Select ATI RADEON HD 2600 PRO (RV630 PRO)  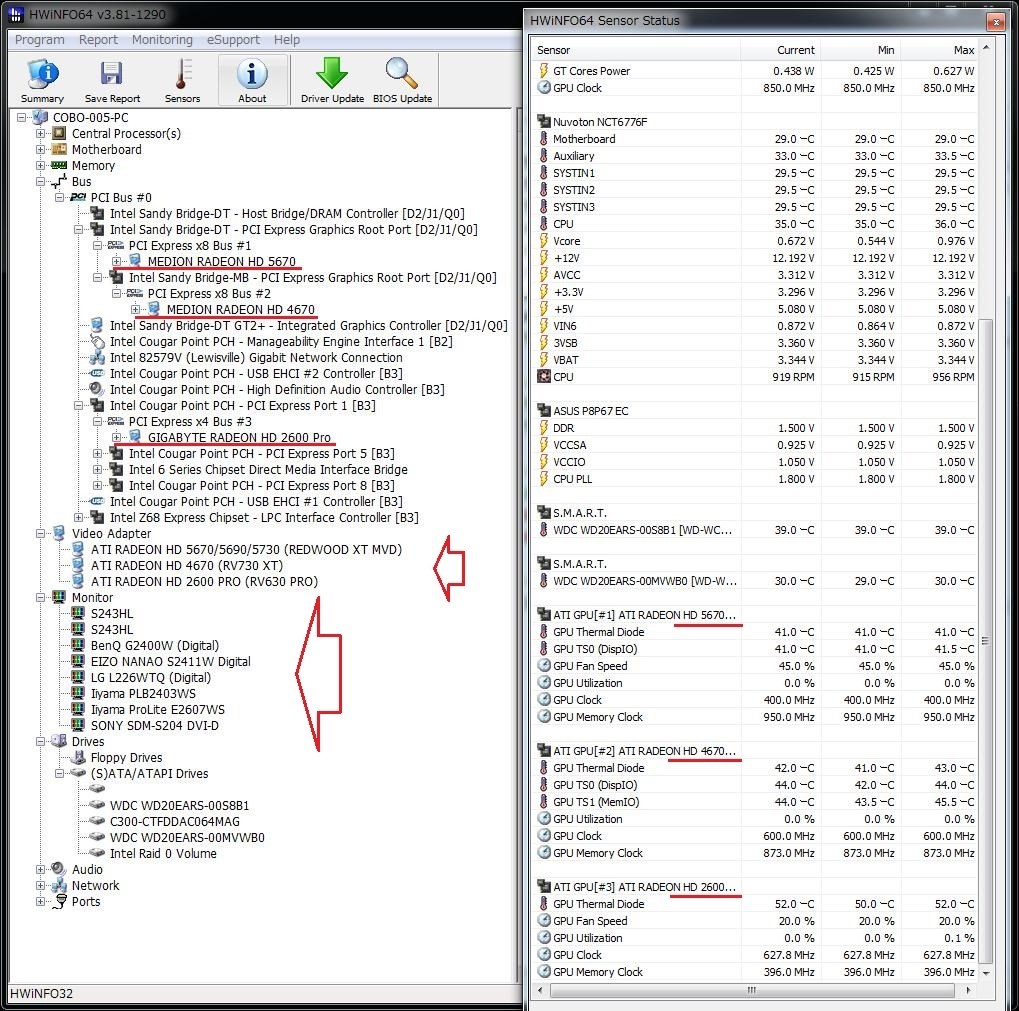tap(204, 582)
